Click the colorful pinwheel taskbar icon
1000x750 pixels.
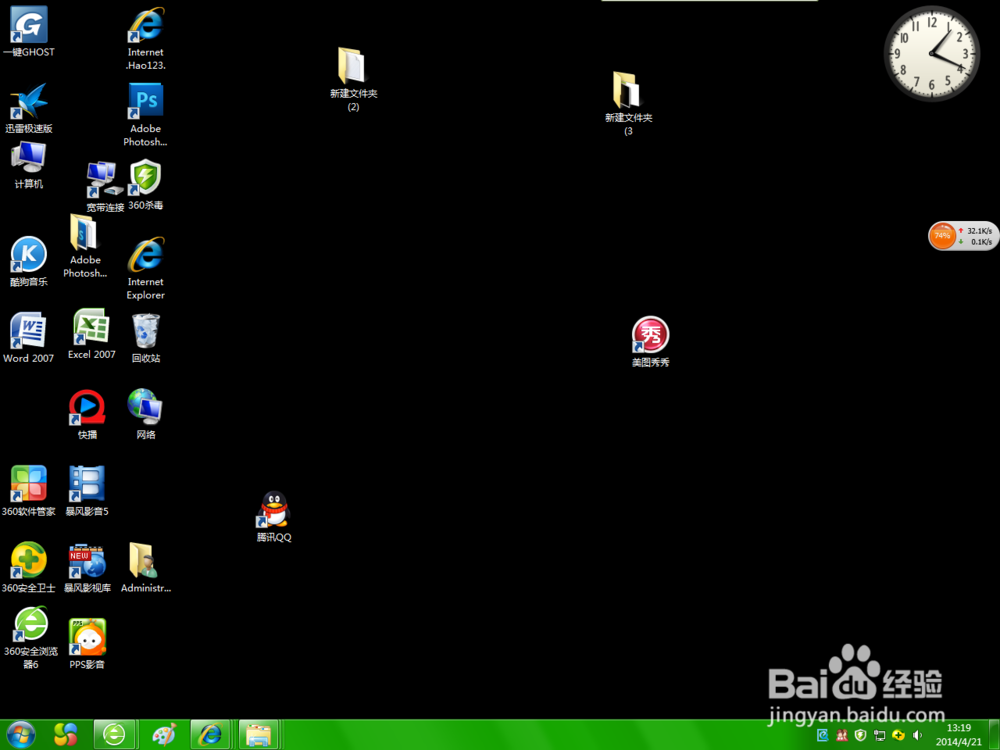(65, 735)
